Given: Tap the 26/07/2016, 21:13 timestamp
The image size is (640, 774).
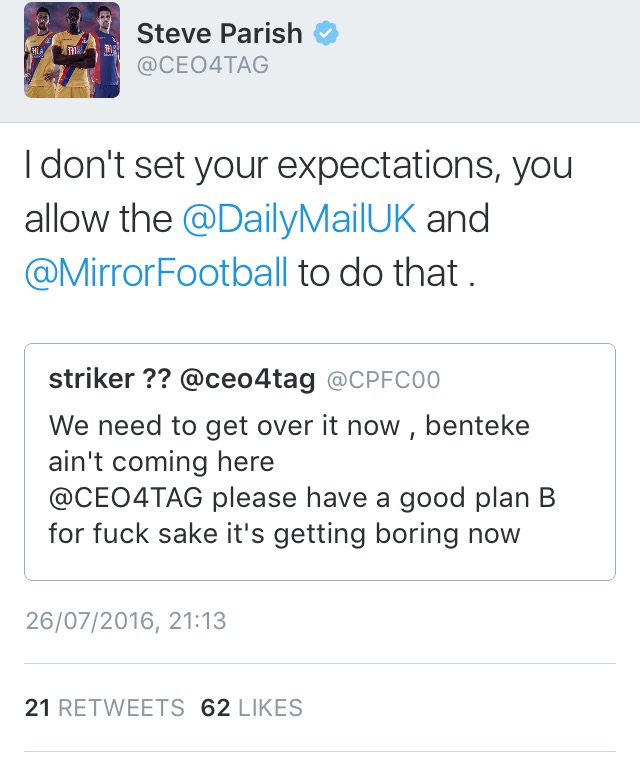Looking at the screenshot, I should click(x=126, y=621).
